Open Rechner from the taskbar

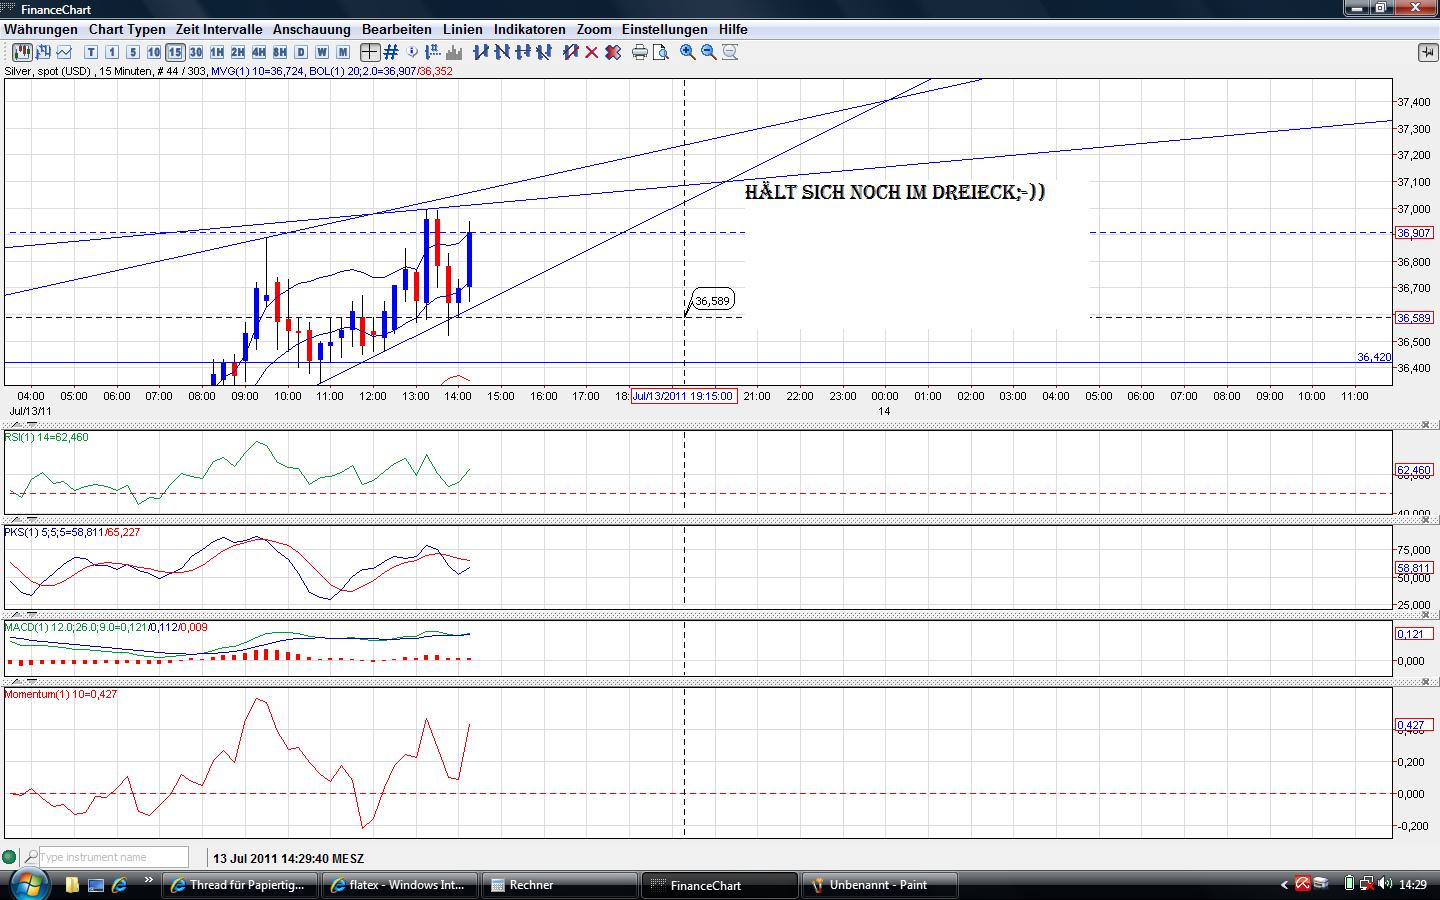tap(559, 885)
